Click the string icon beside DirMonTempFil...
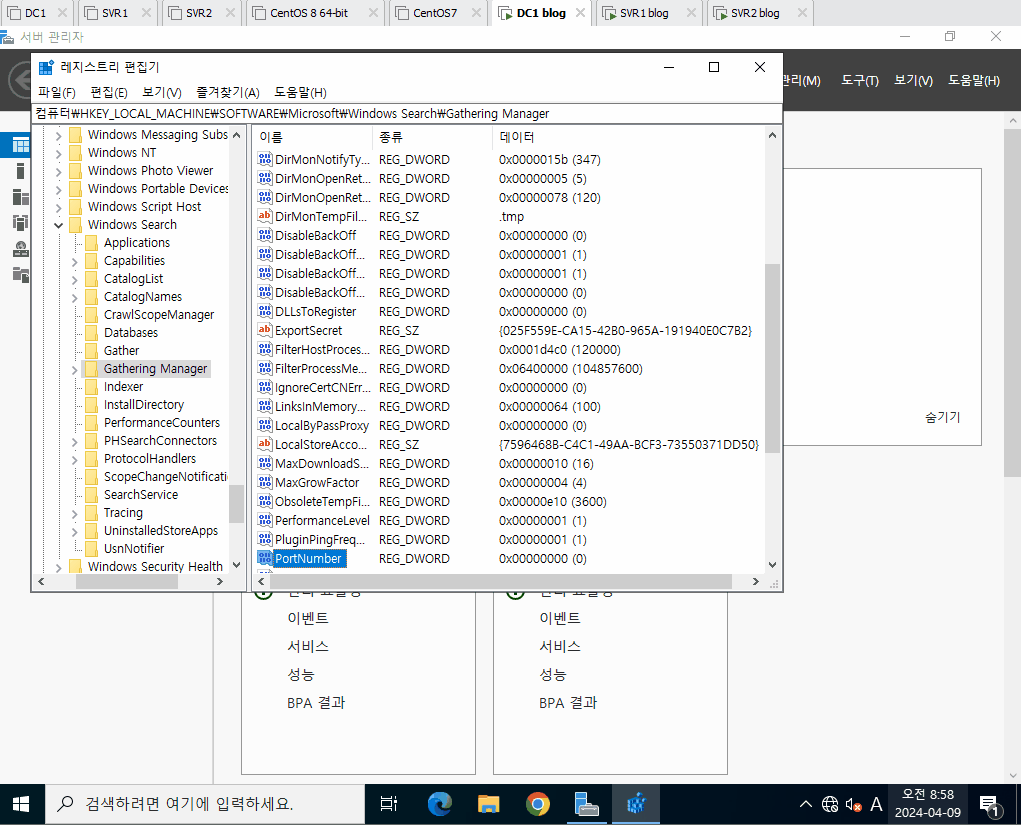Image resolution: width=1021 pixels, height=825 pixels. point(264,216)
